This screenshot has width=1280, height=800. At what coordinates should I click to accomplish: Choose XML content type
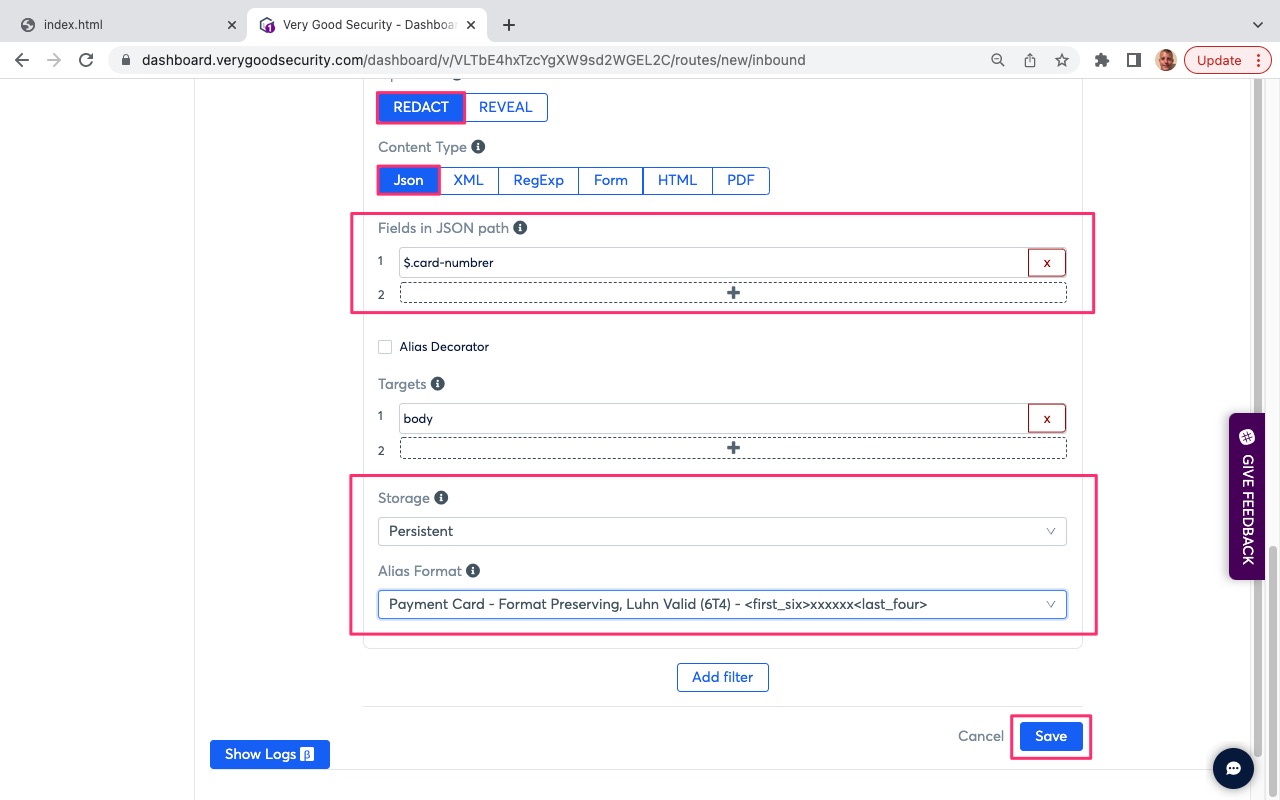point(468,180)
